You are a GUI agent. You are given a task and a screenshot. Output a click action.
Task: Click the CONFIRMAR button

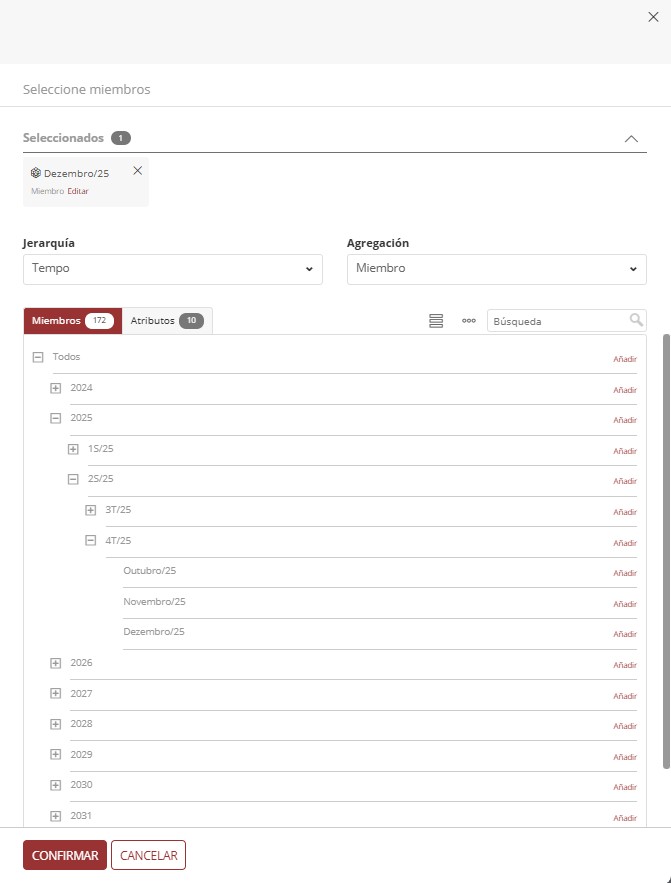pos(65,855)
